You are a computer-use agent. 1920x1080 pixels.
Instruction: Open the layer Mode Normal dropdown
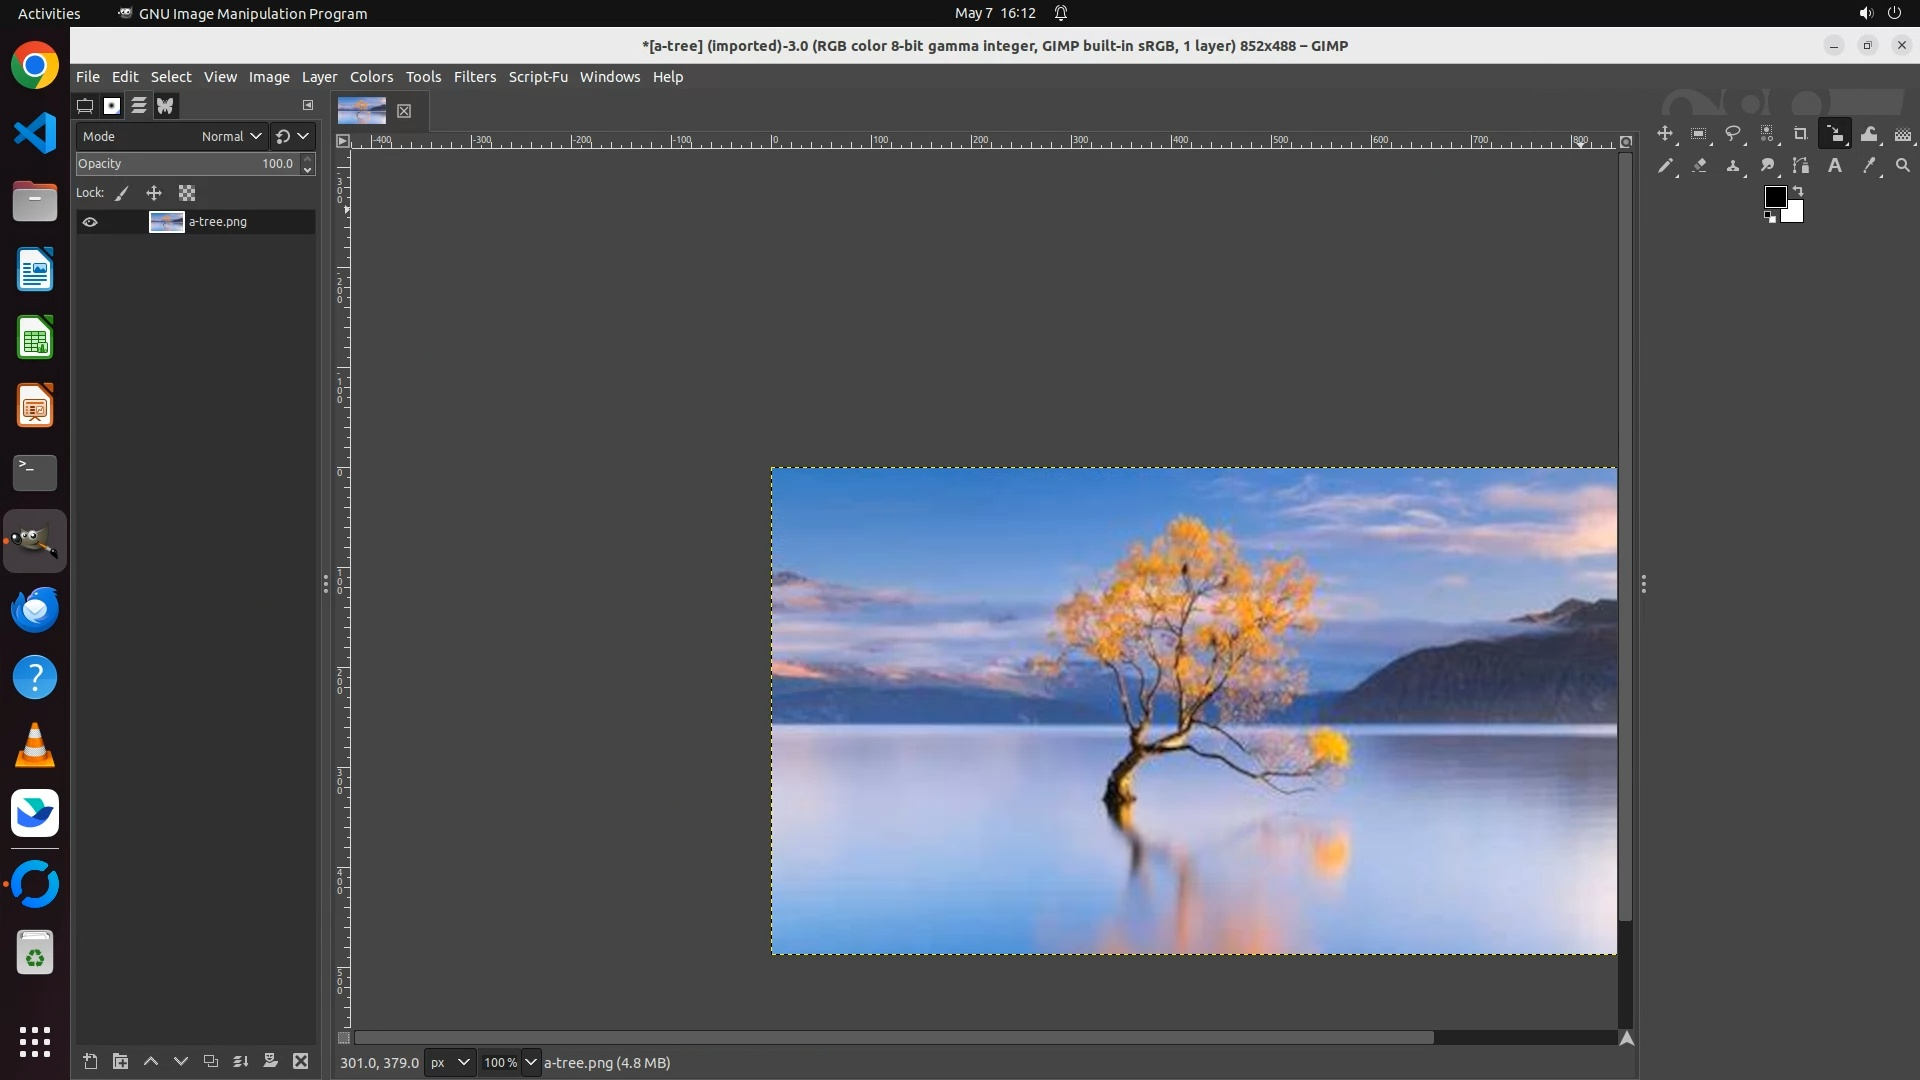231,136
